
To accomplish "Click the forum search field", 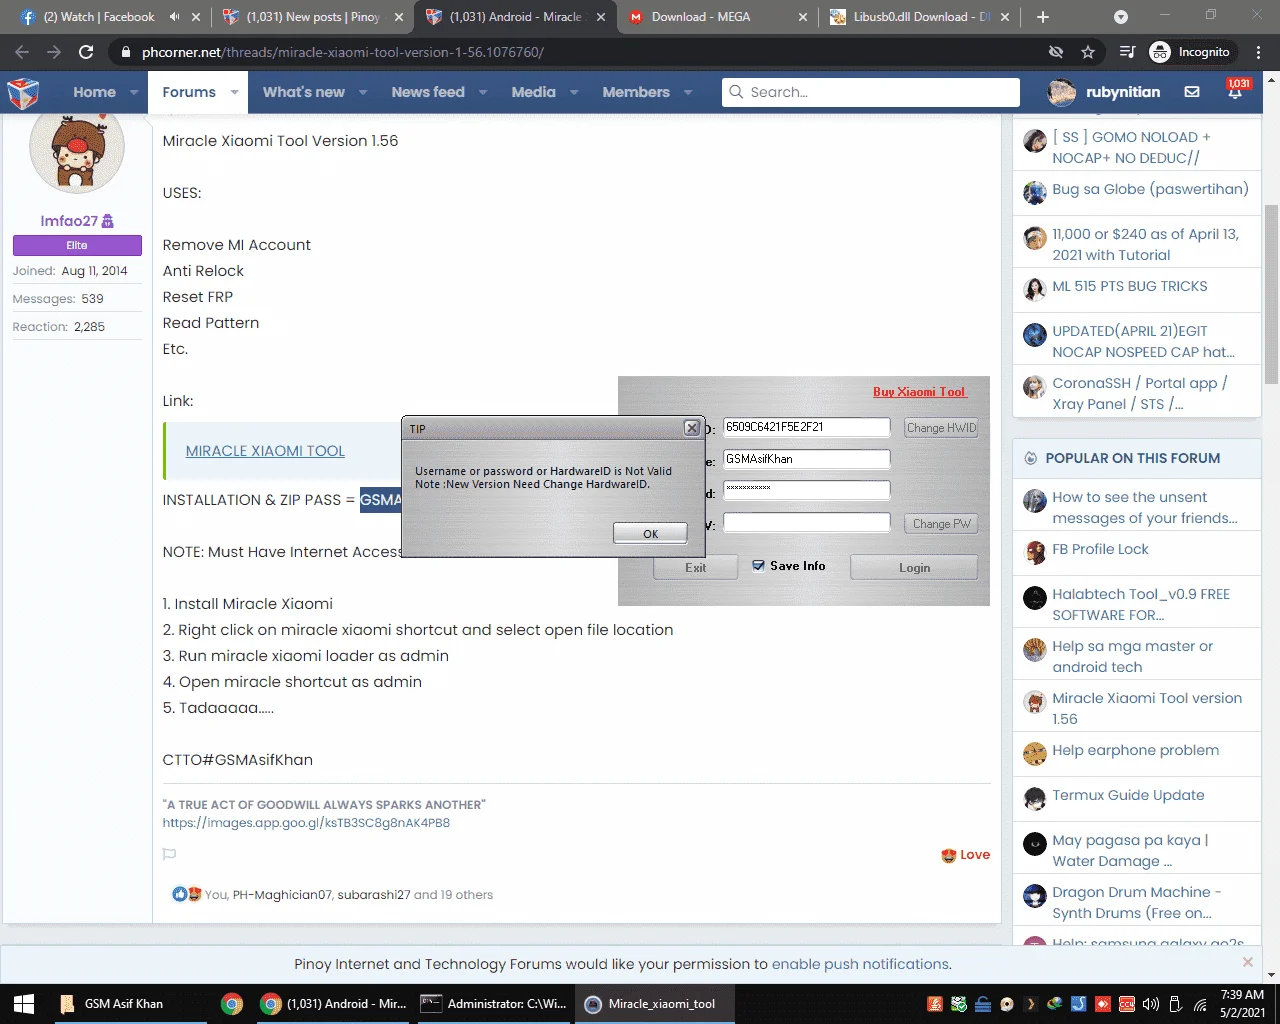I will coord(871,92).
